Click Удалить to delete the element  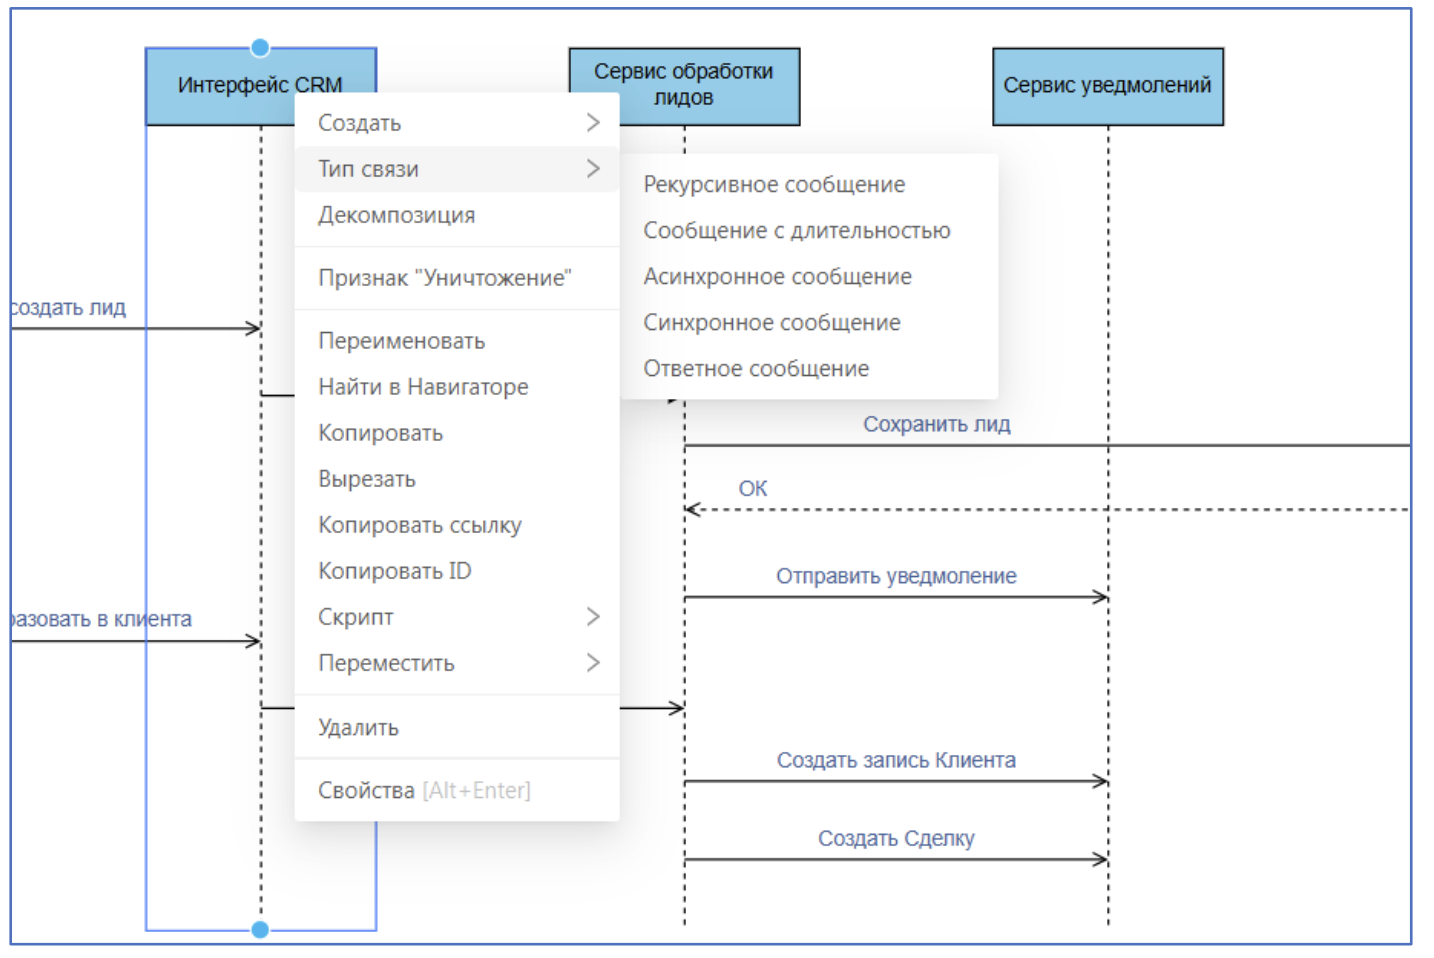pos(358,727)
